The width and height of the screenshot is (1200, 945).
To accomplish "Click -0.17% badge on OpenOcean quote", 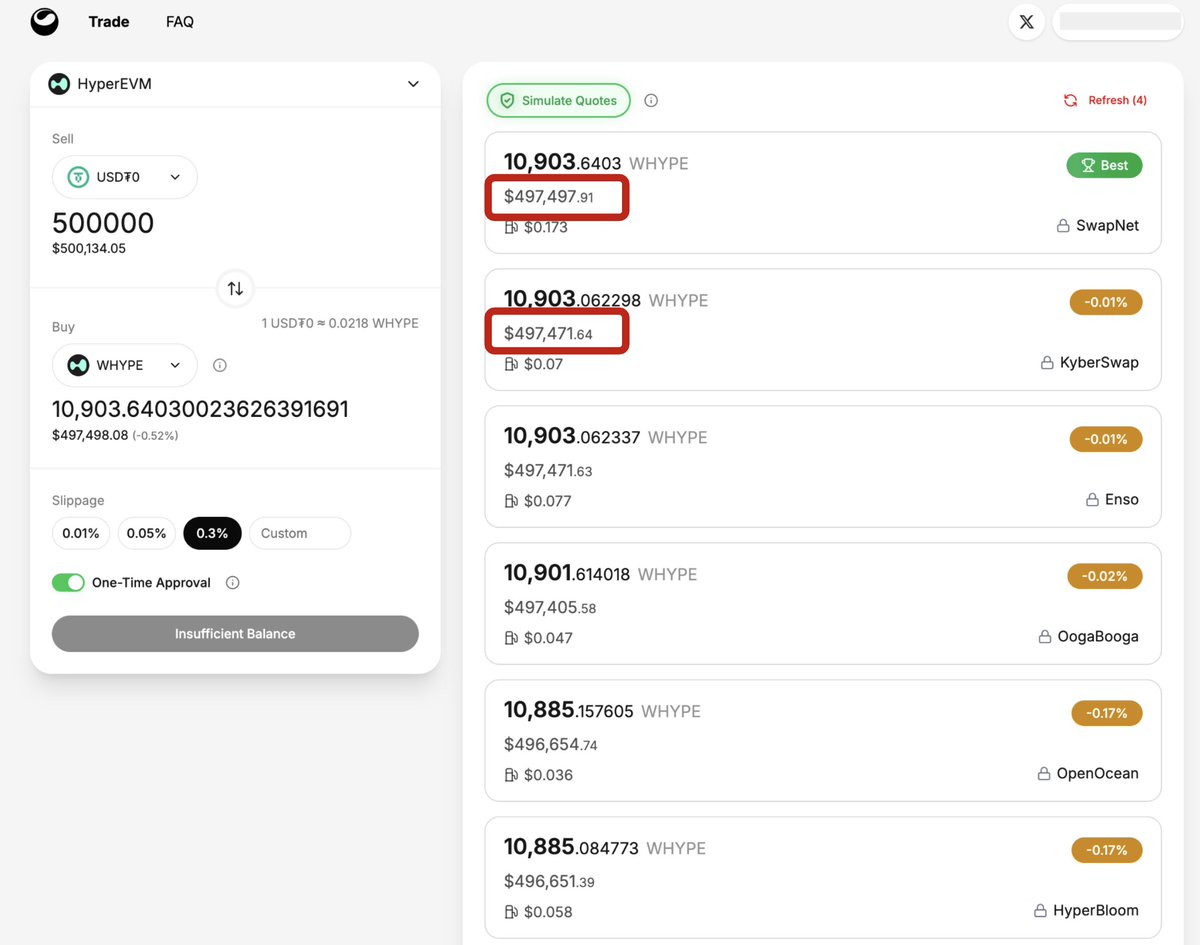I will 1107,713.
